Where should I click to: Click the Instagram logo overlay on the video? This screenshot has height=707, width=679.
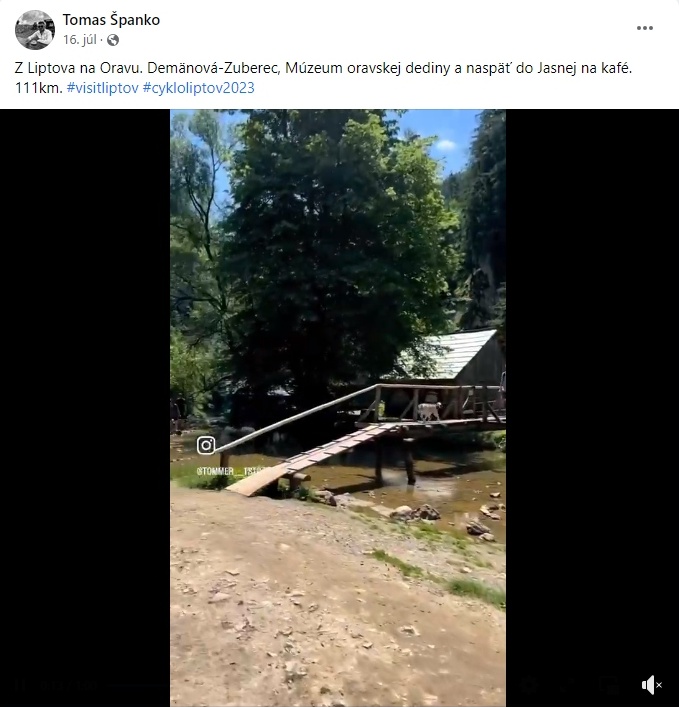tap(206, 445)
